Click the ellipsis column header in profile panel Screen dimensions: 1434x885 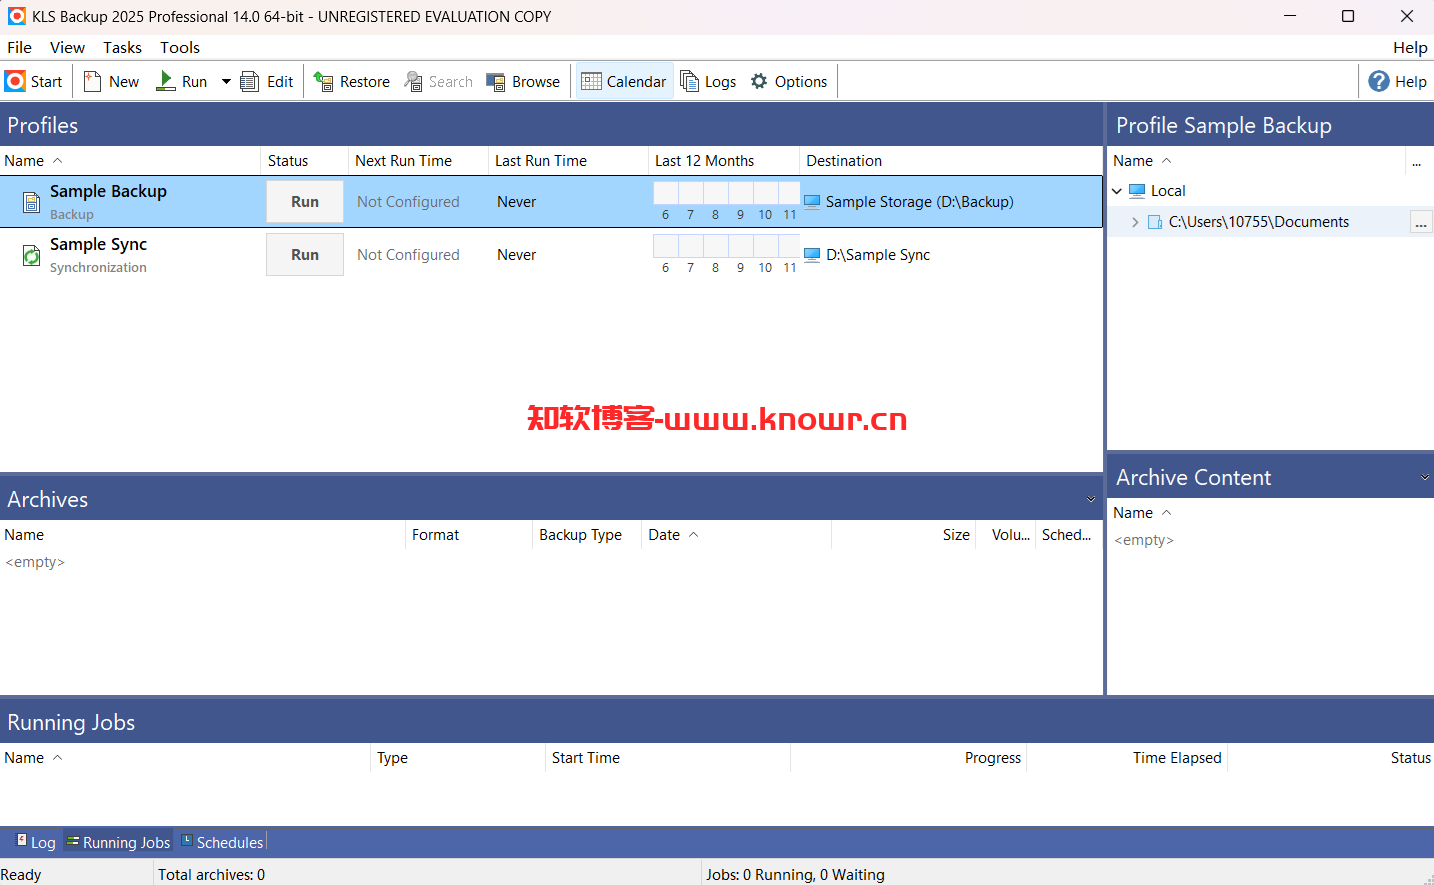pos(1416,162)
